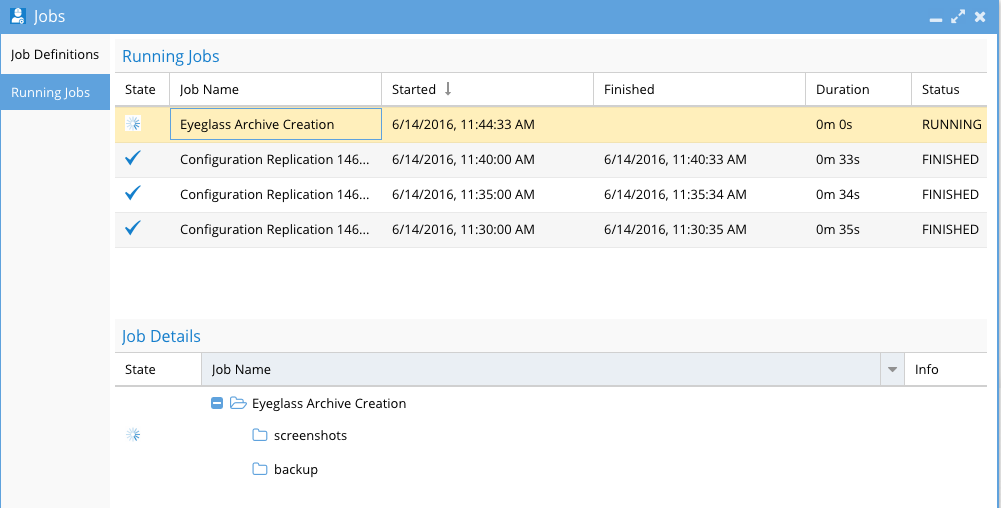
Task: Open the Job Name column dropdown menu
Action: [x=892, y=370]
